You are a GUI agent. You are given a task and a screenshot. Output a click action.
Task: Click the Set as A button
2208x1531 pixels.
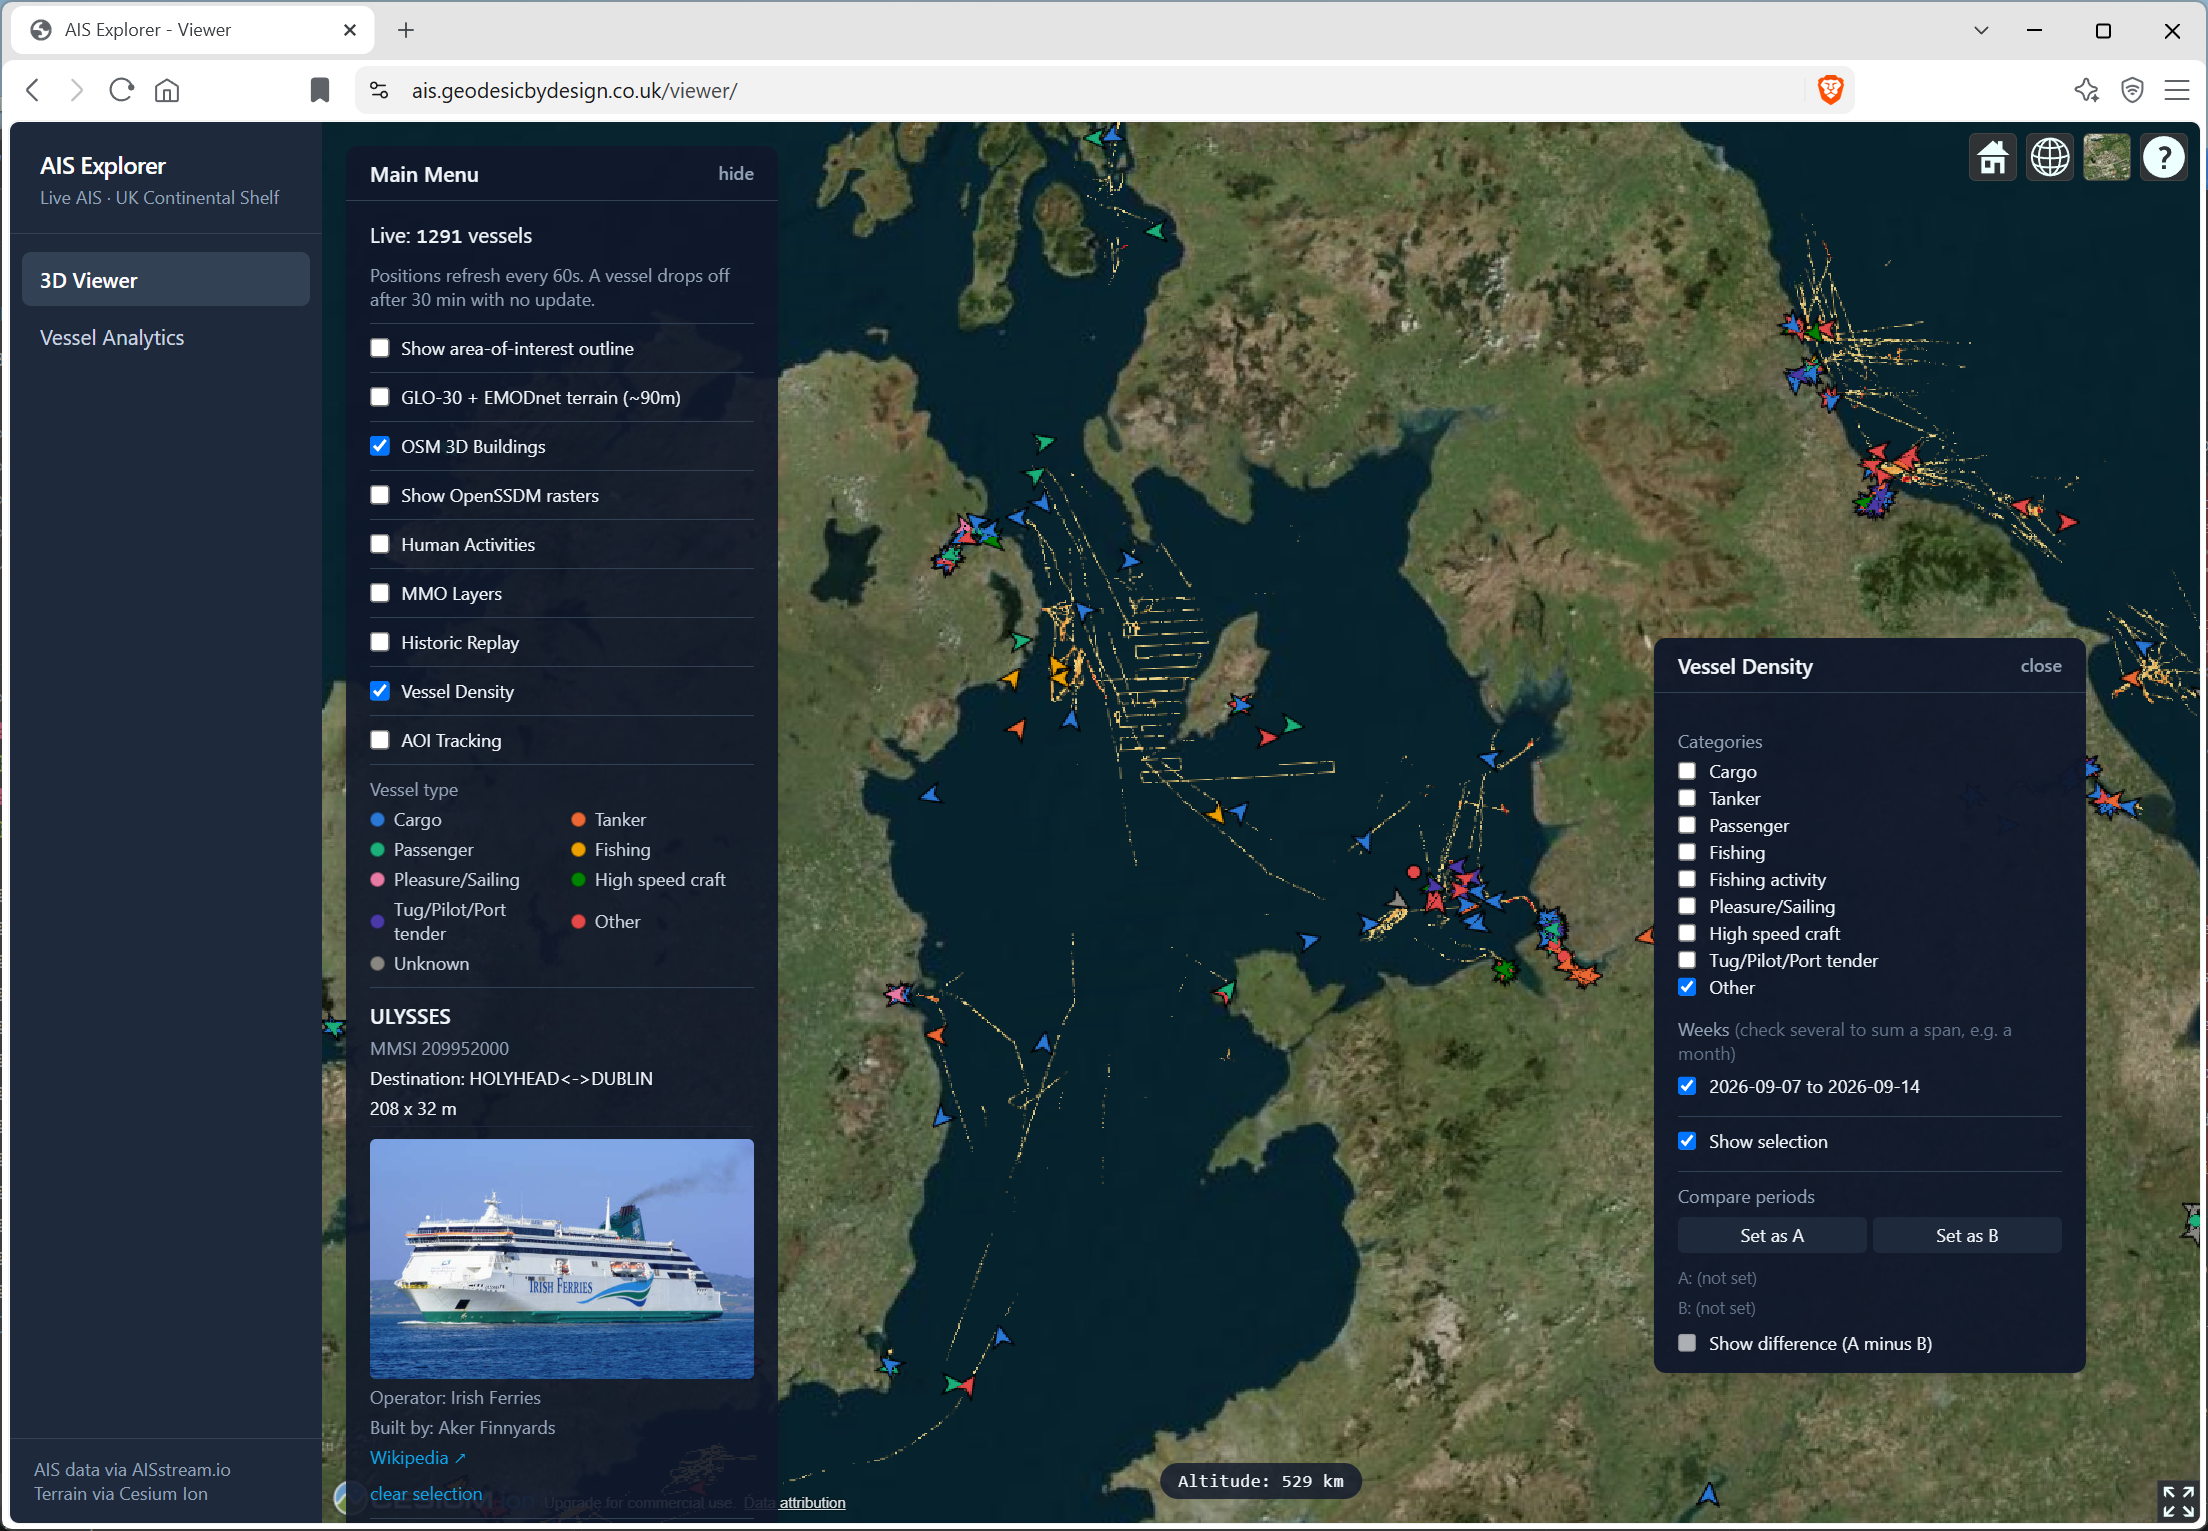pos(1772,1236)
